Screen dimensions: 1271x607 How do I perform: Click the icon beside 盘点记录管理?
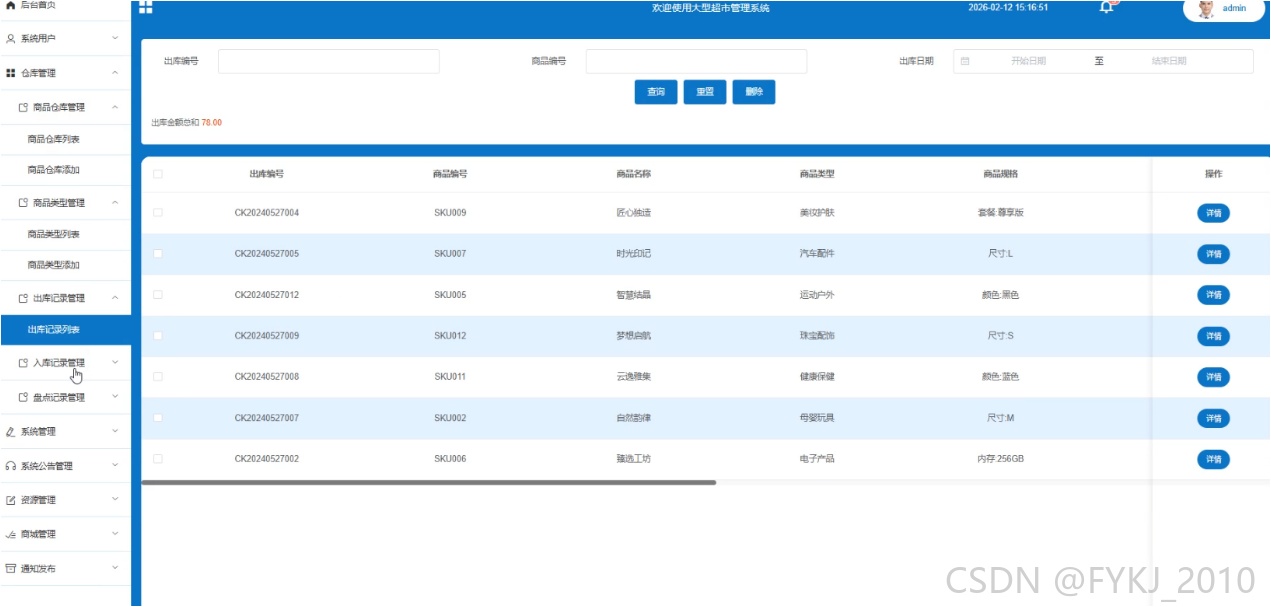pyautogui.click(x=24, y=397)
